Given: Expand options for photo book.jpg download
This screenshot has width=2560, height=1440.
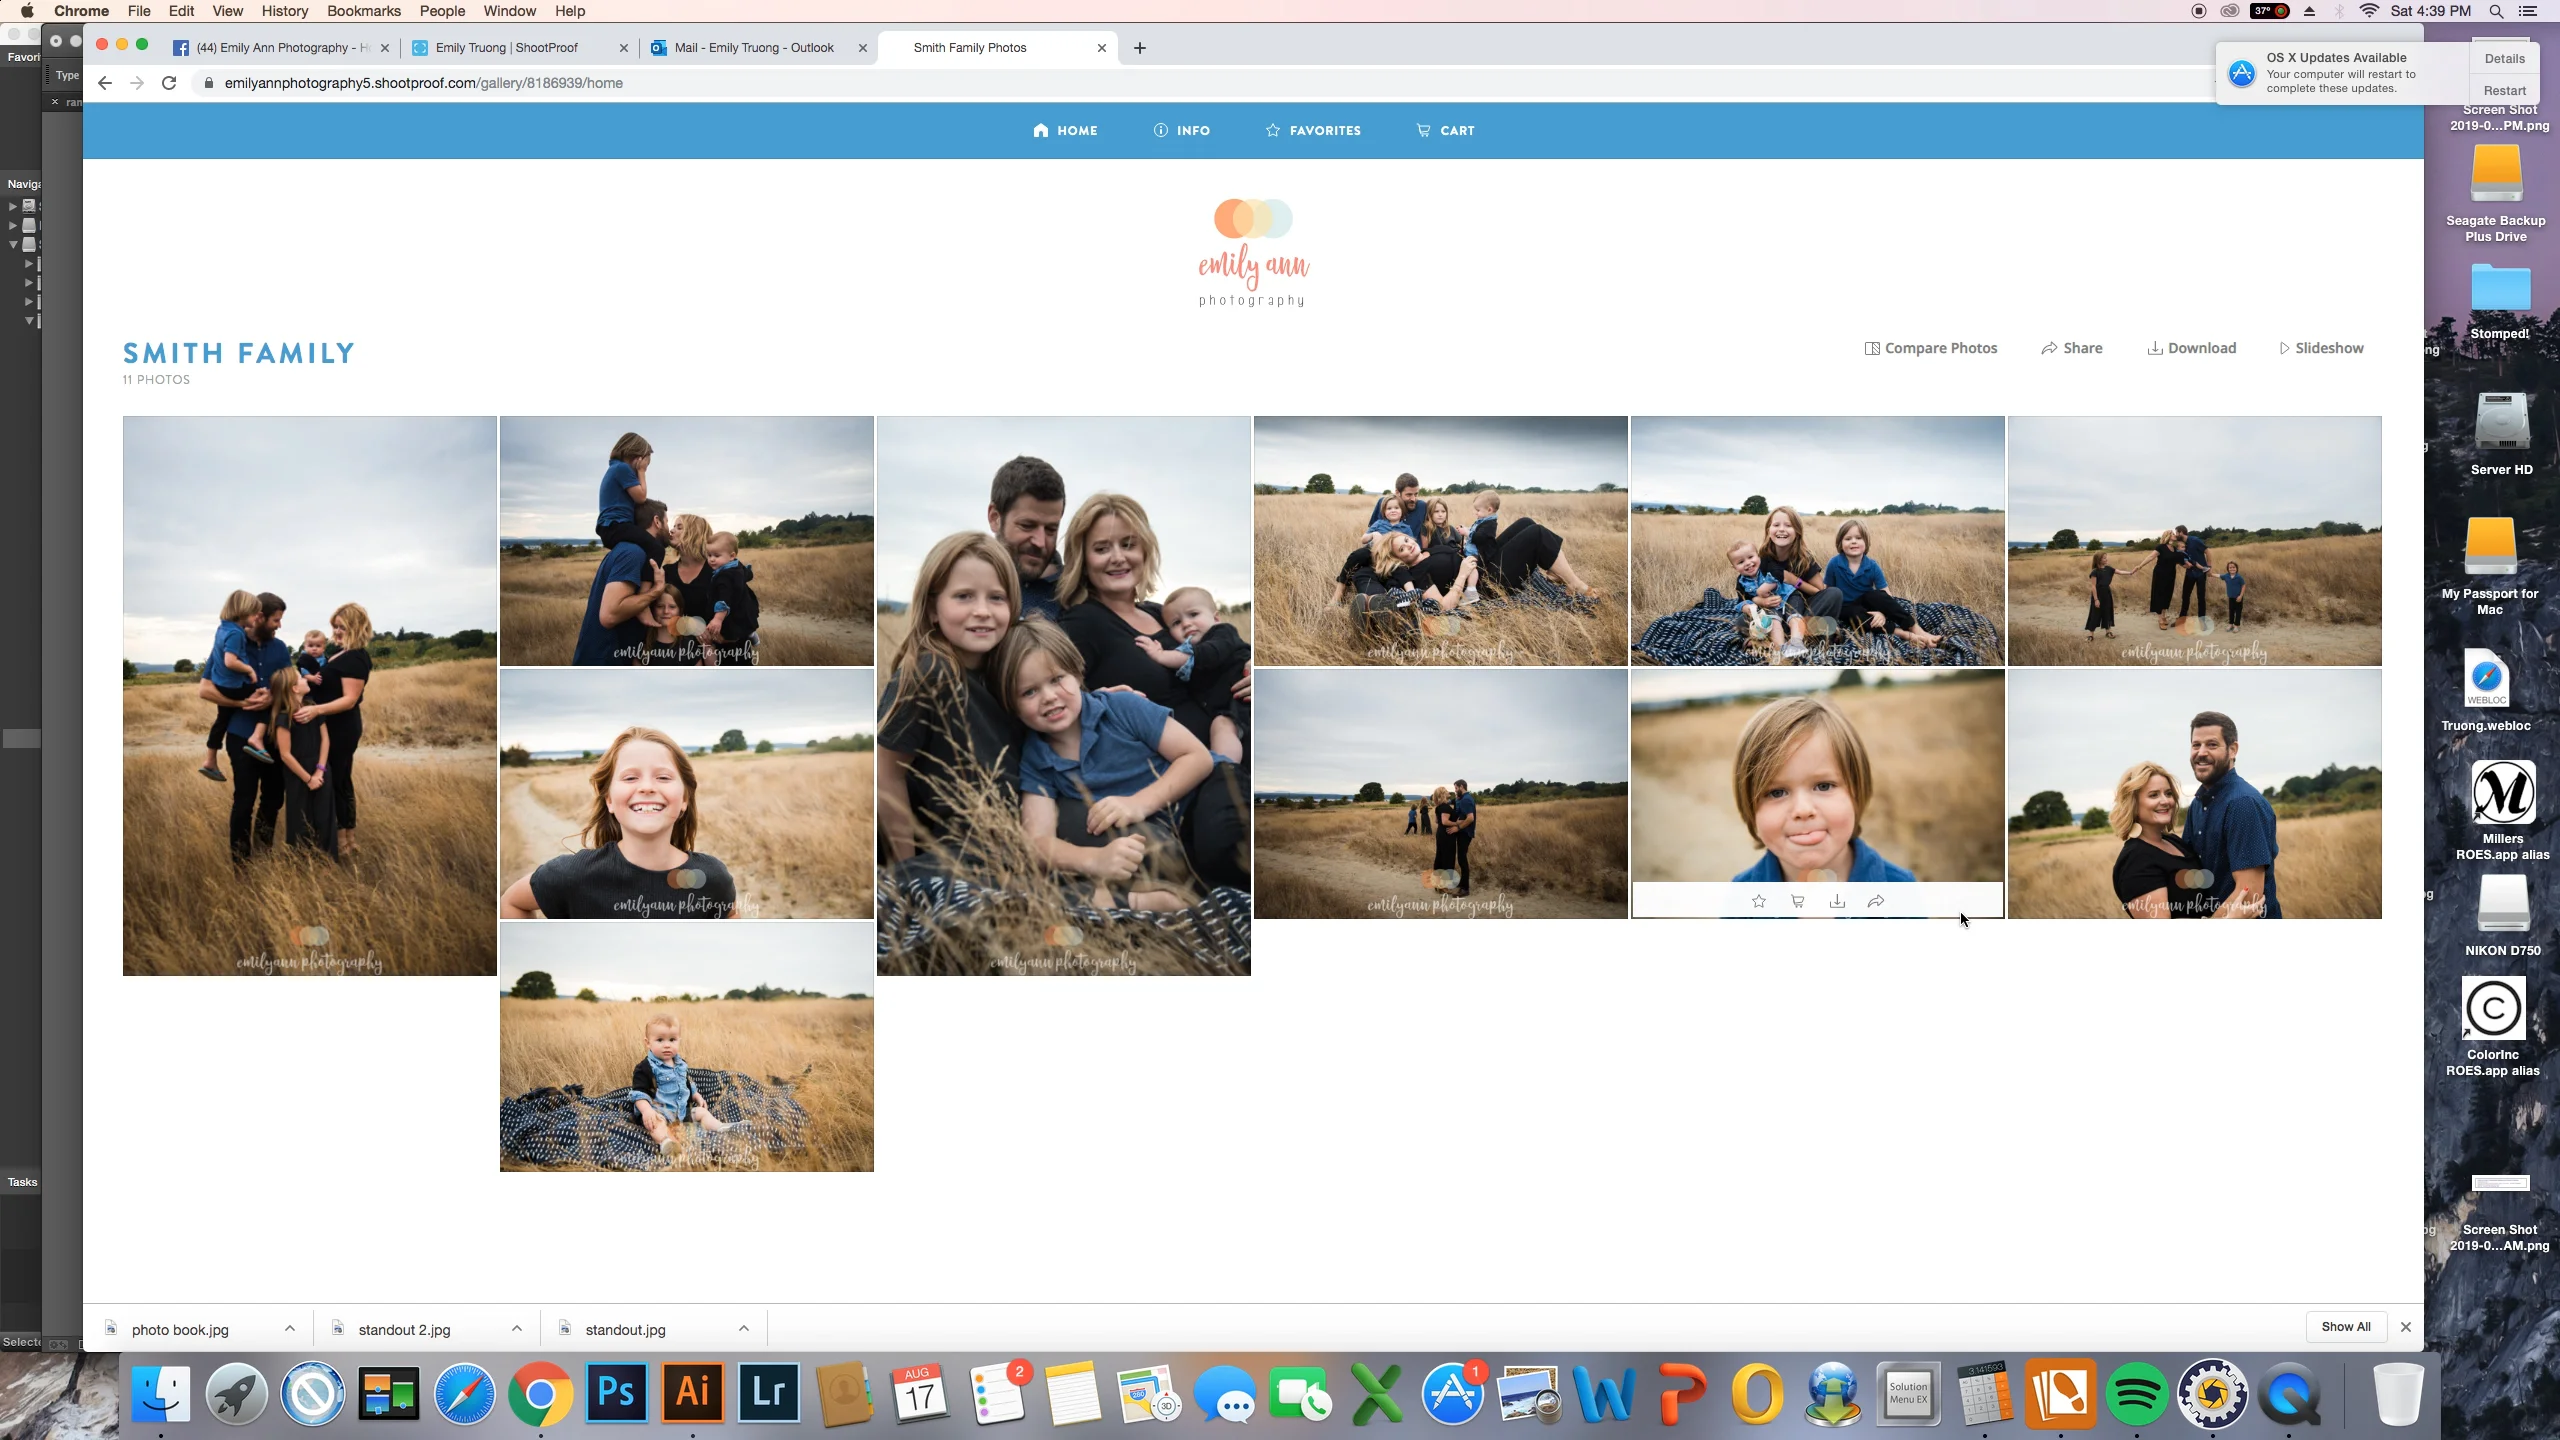Looking at the screenshot, I should [289, 1328].
